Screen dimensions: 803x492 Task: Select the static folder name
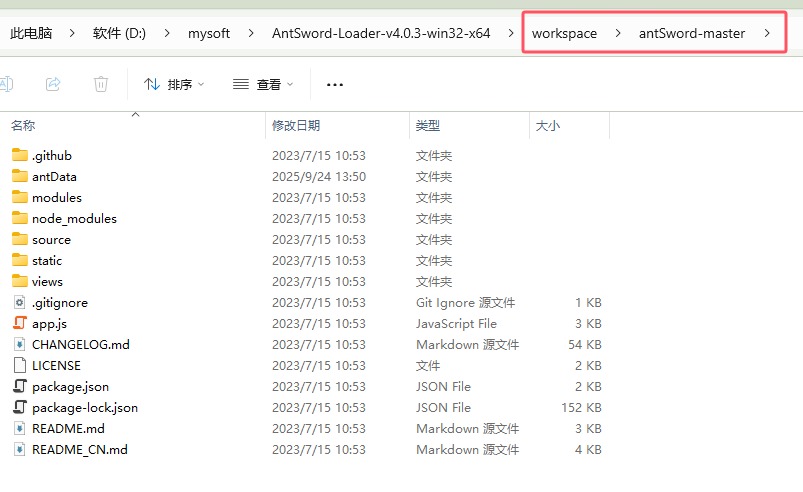pyautogui.click(x=47, y=261)
